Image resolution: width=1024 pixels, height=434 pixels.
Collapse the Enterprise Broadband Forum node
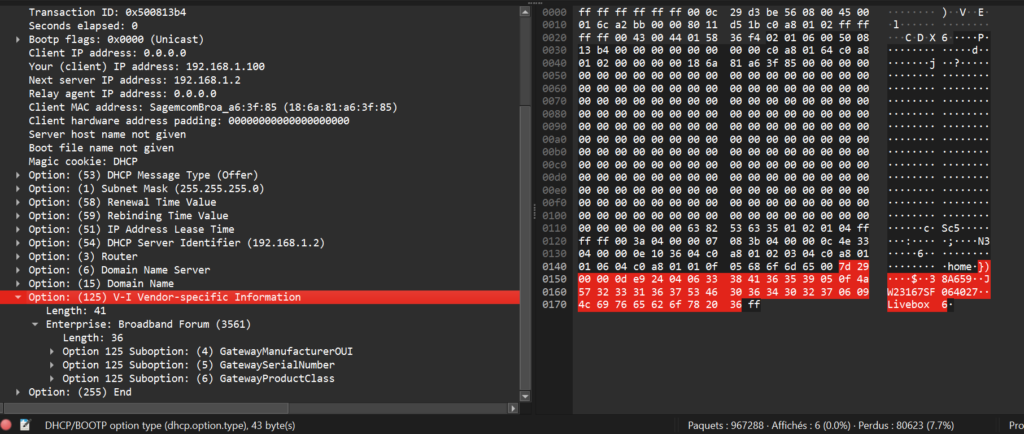click(36, 324)
